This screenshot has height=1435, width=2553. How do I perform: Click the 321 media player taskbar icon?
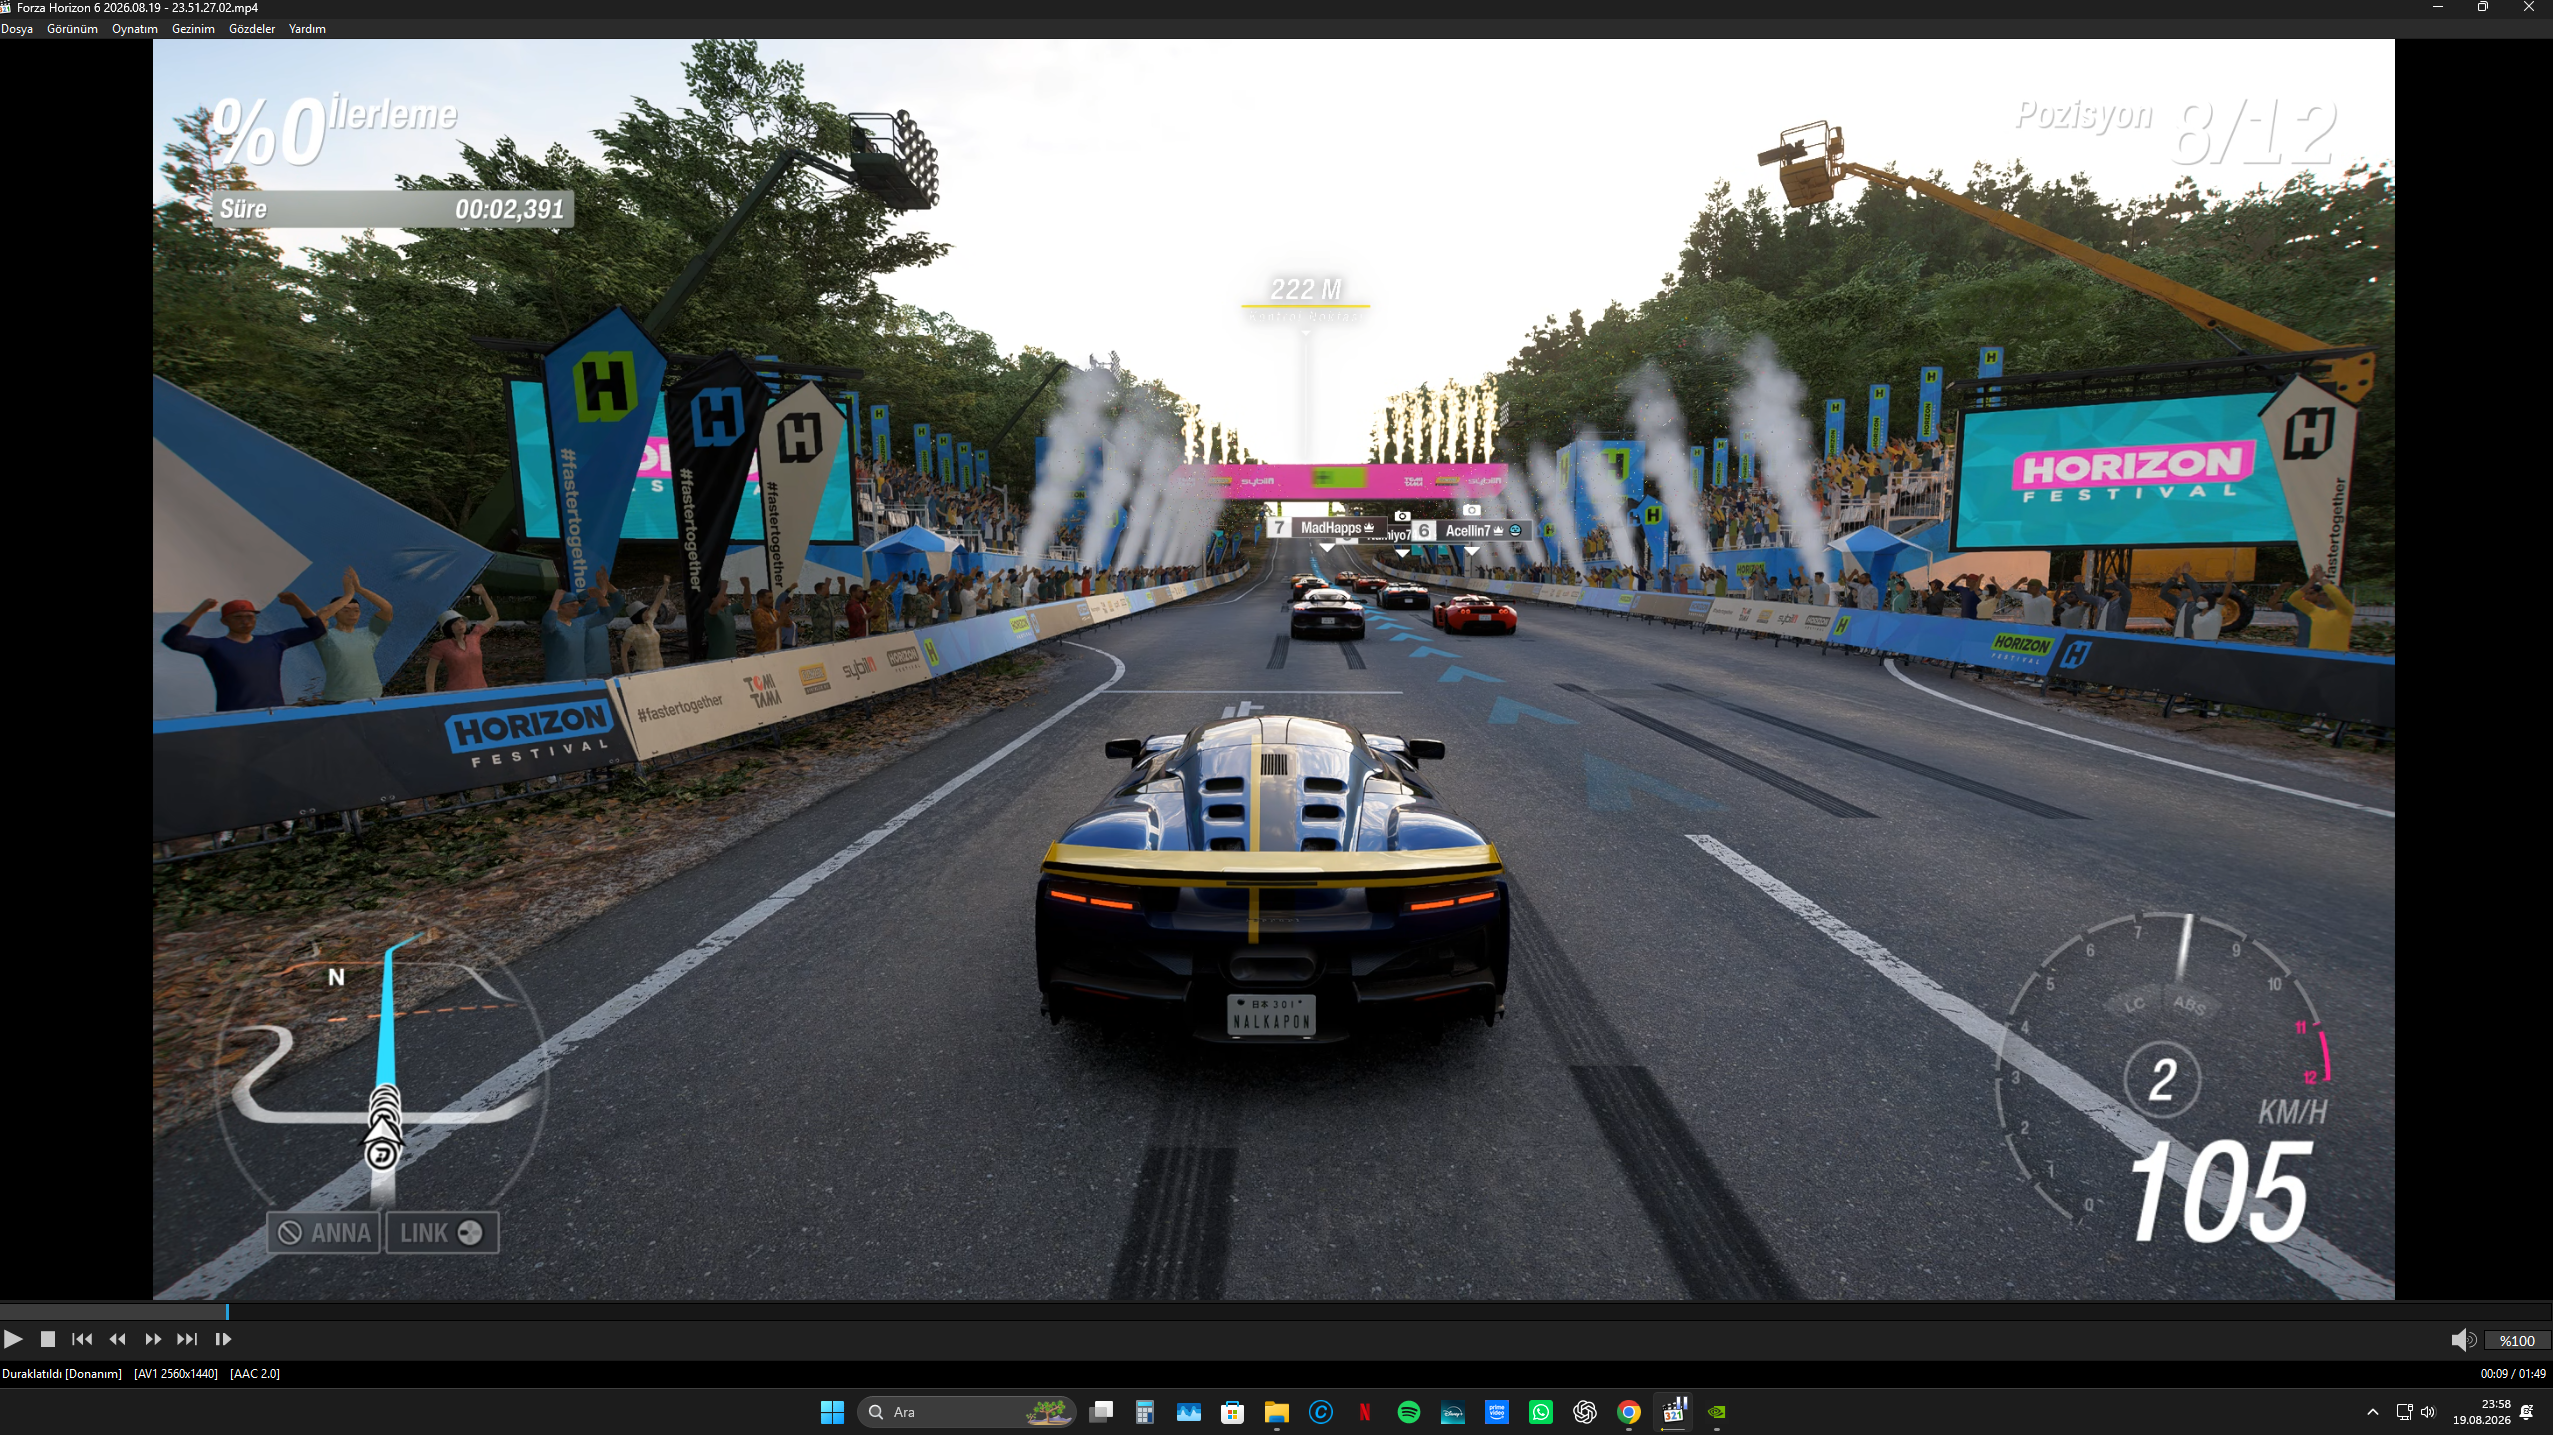[x=1673, y=1412]
